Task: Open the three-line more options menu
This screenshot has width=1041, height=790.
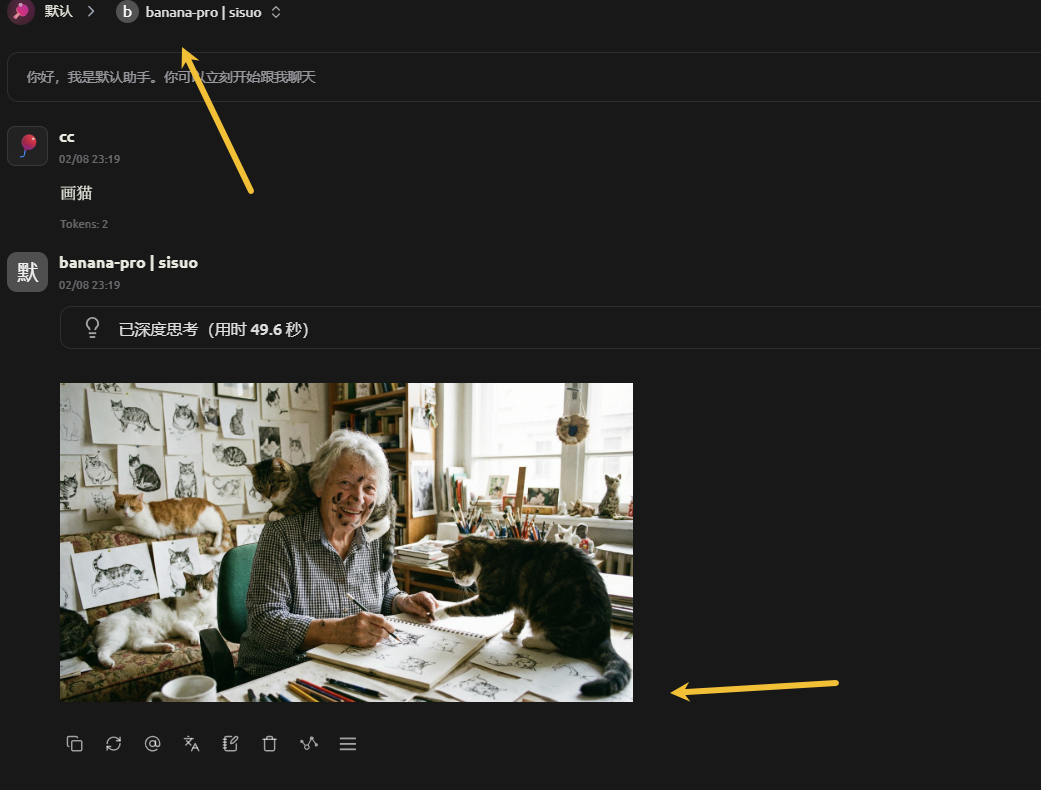Action: (x=347, y=744)
